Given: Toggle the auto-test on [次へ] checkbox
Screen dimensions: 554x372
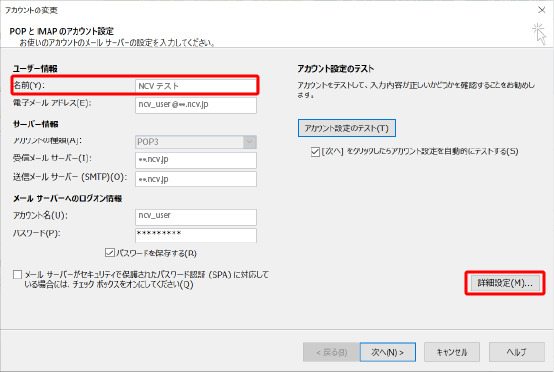Looking at the screenshot, I should [315, 152].
